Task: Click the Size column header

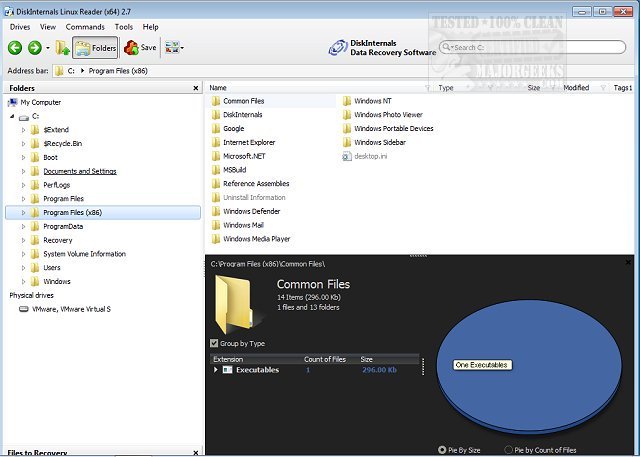Action: click(533, 88)
